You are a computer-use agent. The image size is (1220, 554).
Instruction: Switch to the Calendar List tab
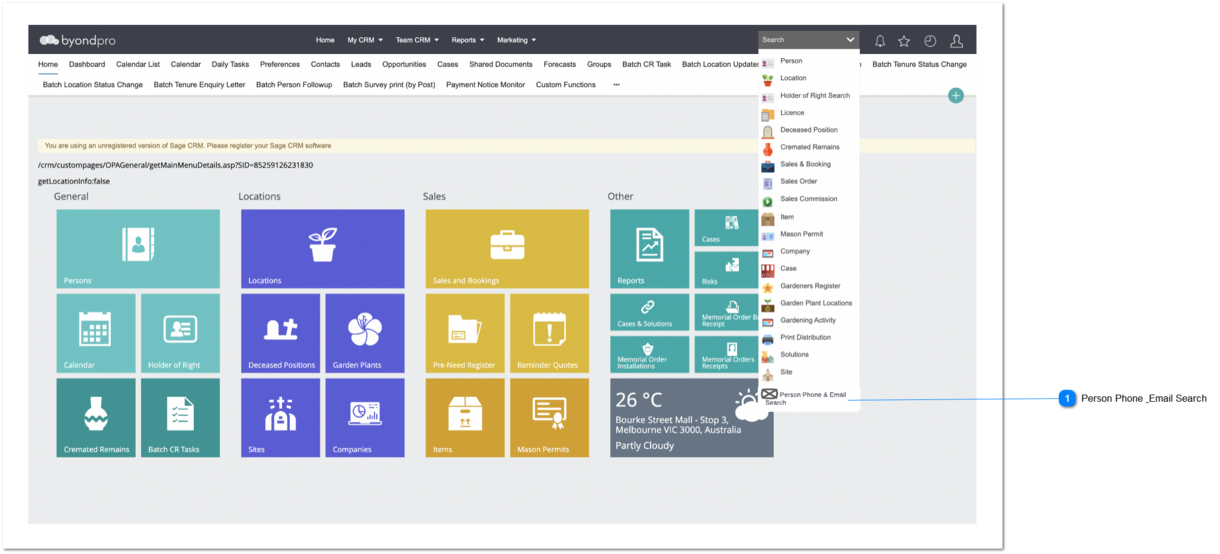pyautogui.click(x=138, y=64)
